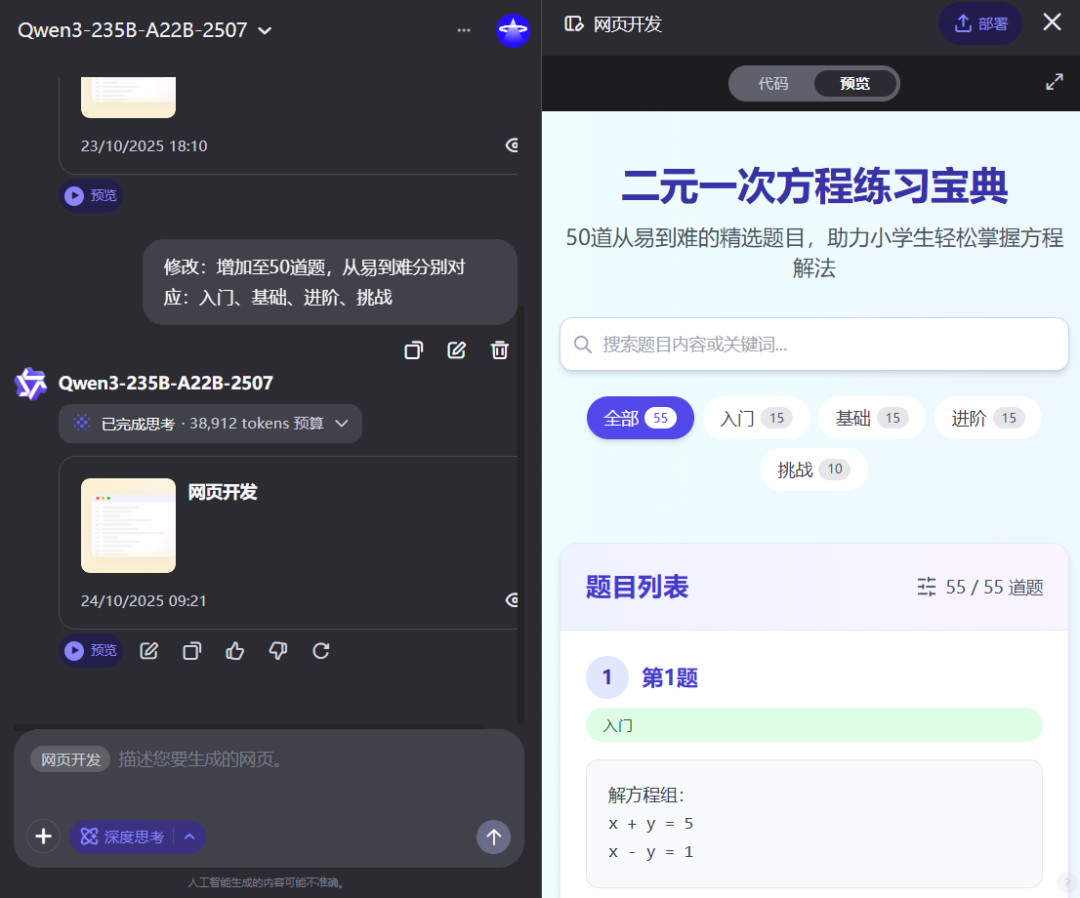Open the 深度思考 chevron options
The width and height of the screenshot is (1080, 898).
point(189,836)
